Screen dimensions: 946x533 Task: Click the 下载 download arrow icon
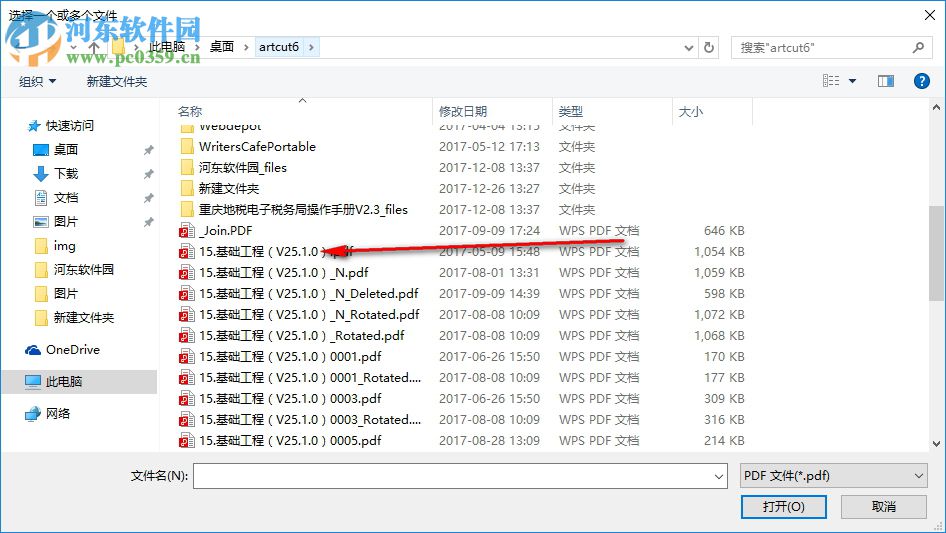40,174
